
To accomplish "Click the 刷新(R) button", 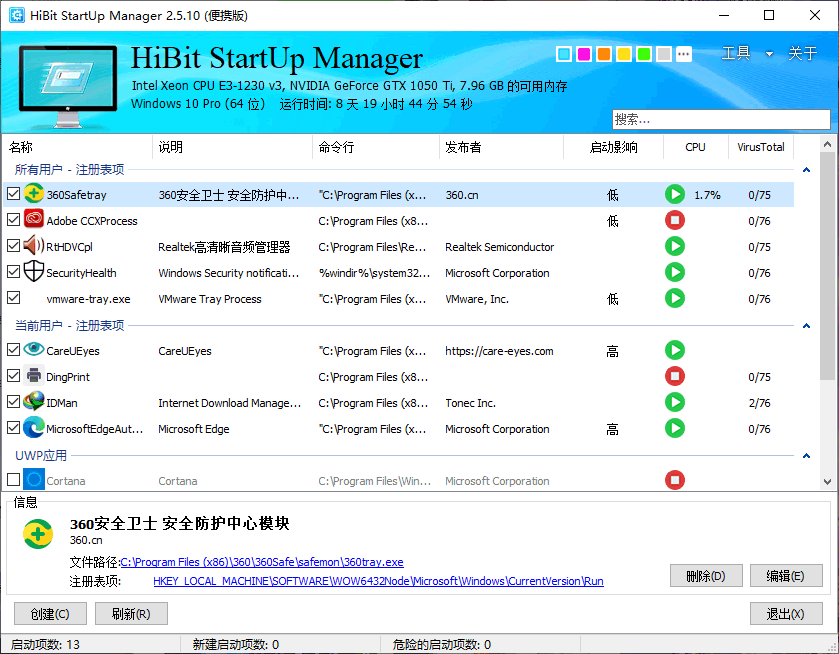I will point(131,614).
